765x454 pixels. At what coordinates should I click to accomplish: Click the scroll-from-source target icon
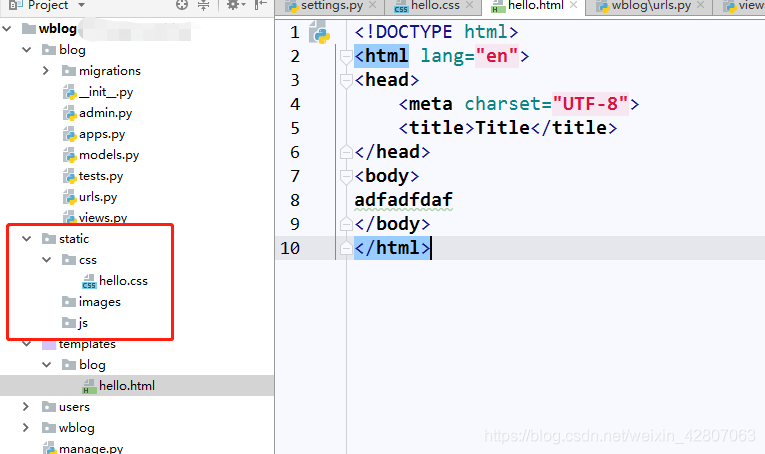(x=182, y=5)
